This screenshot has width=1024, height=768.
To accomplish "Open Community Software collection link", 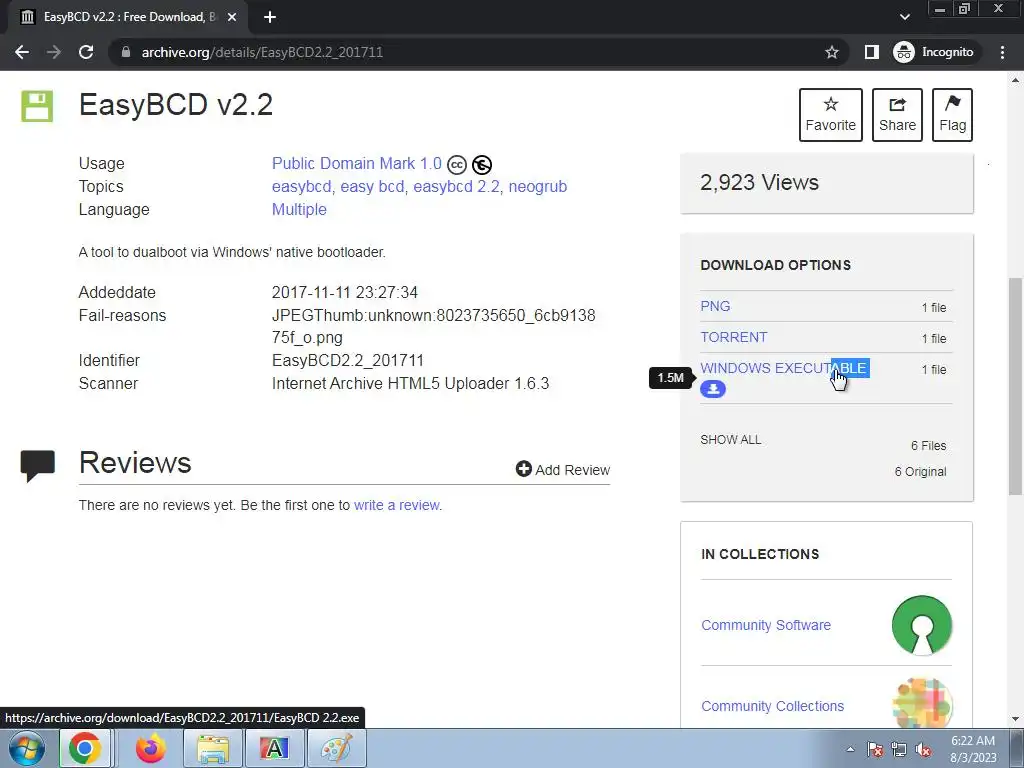I will (766, 626).
